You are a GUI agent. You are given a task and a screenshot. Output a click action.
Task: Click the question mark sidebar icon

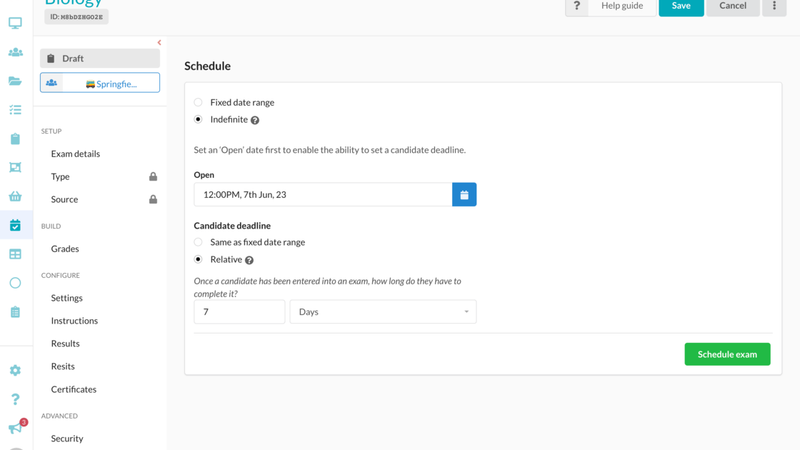coord(15,399)
